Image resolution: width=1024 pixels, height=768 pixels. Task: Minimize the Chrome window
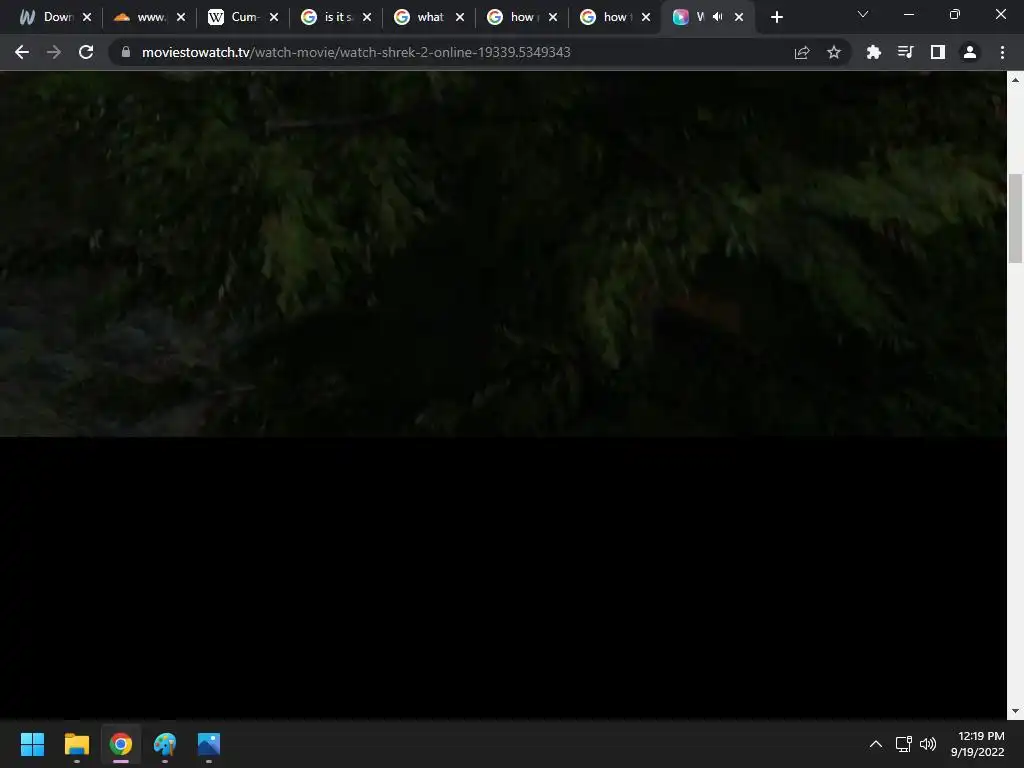point(908,14)
